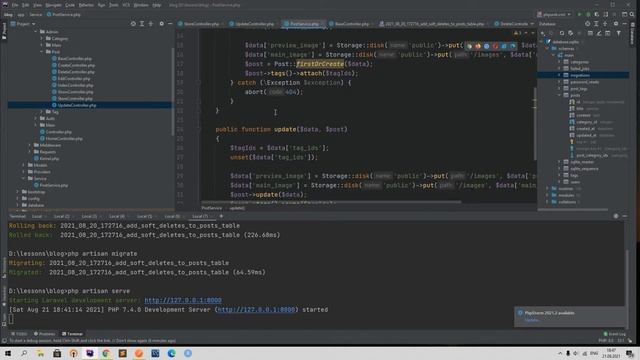Open the Refactor menu
This screenshot has width=640, height=360.
coord(86,5)
